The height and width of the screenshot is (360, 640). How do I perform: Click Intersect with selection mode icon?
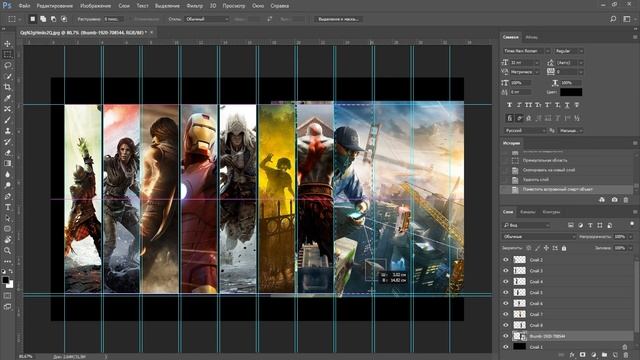[x=64, y=19]
